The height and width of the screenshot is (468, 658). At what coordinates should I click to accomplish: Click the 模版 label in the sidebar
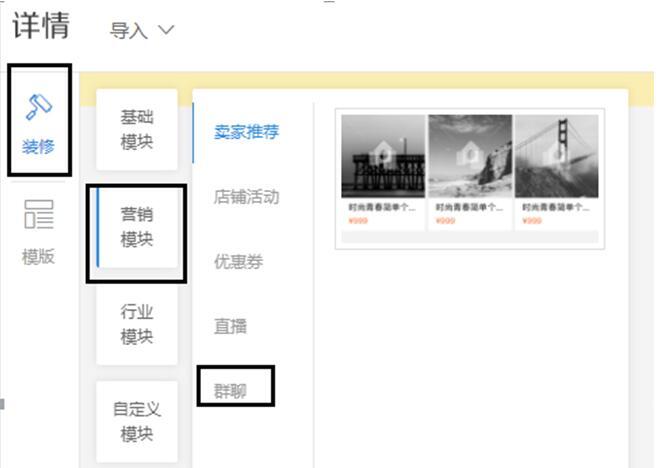pos(39,256)
